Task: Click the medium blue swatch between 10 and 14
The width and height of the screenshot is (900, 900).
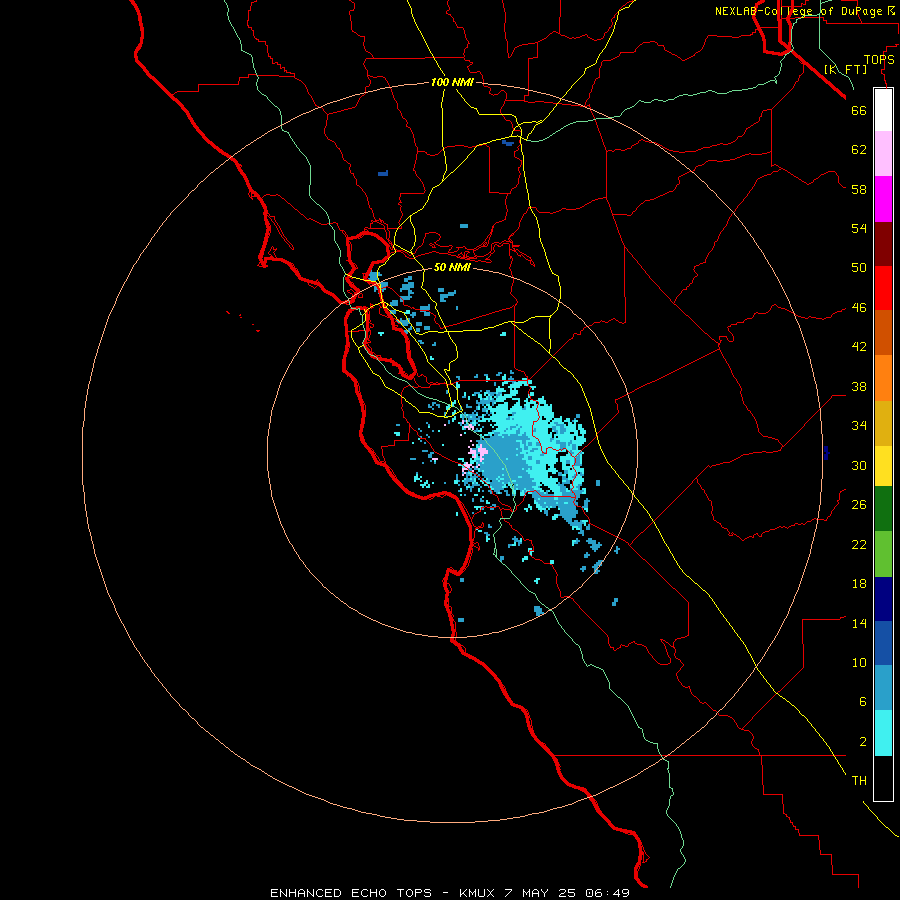Action: pos(883,643)
